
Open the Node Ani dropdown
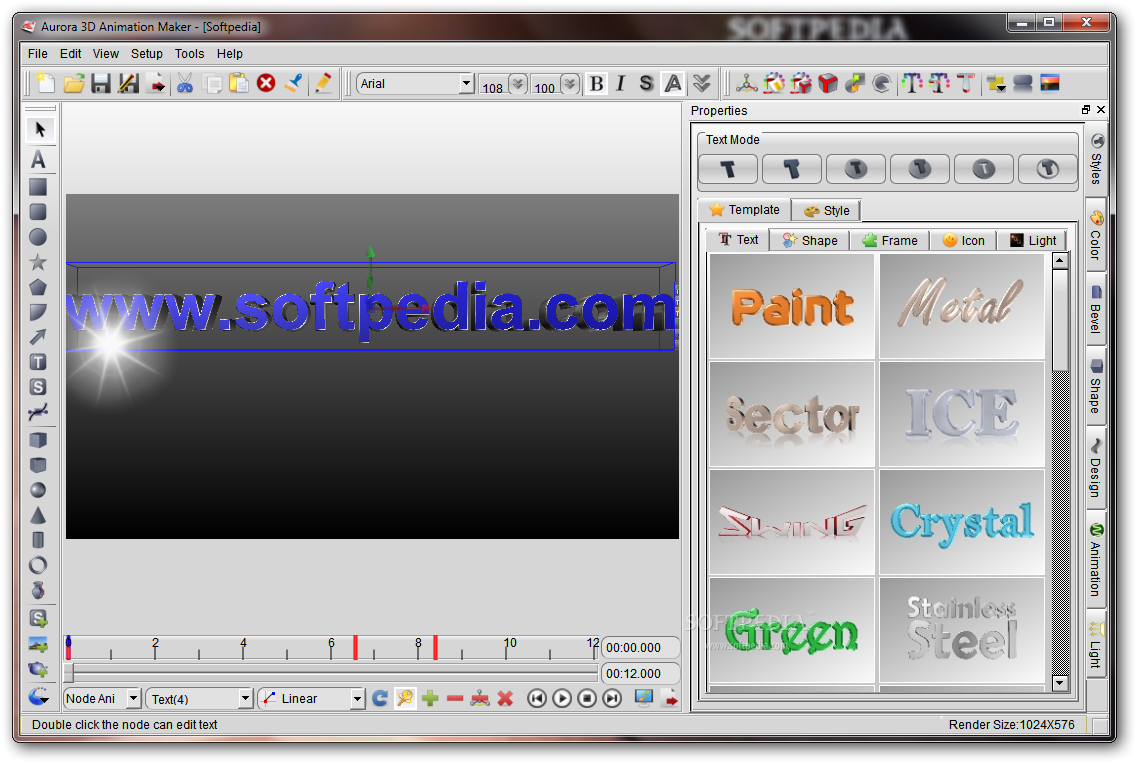pyautogui.click(x=133, y=698)
